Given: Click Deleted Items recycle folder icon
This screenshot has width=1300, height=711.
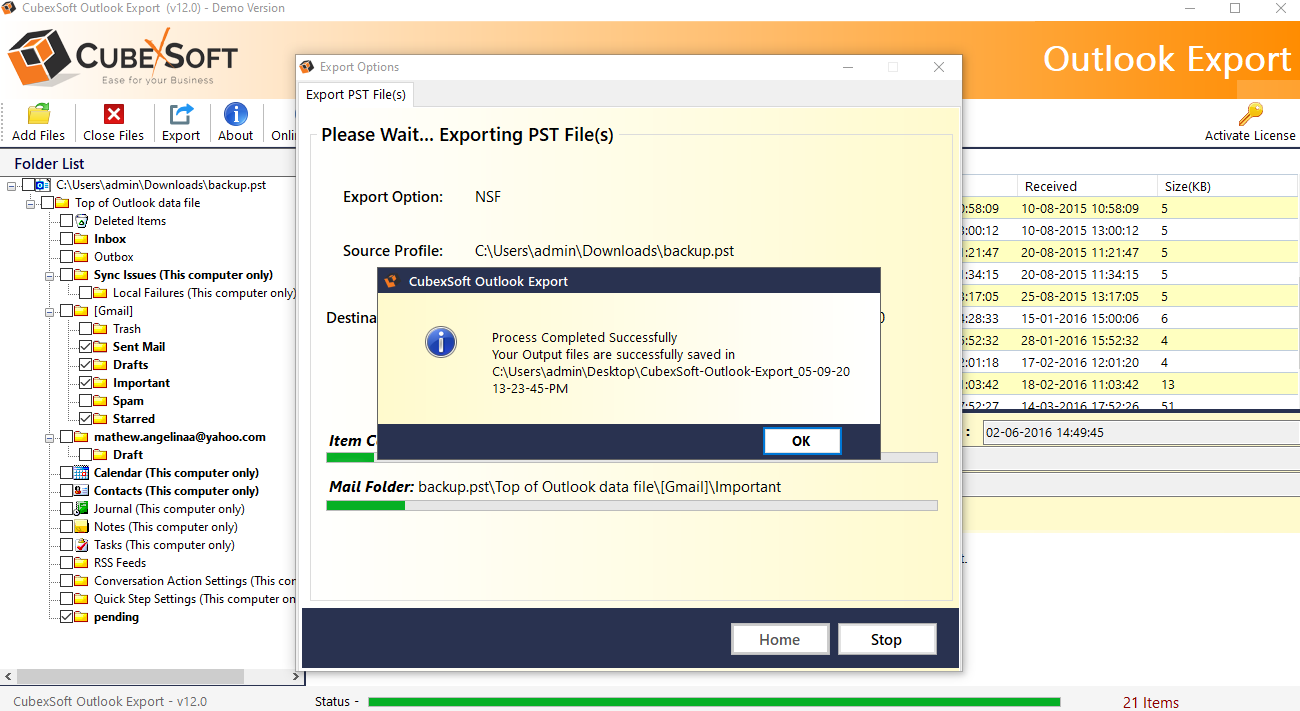Looking at the screenshot, I should tap(82, 221).
